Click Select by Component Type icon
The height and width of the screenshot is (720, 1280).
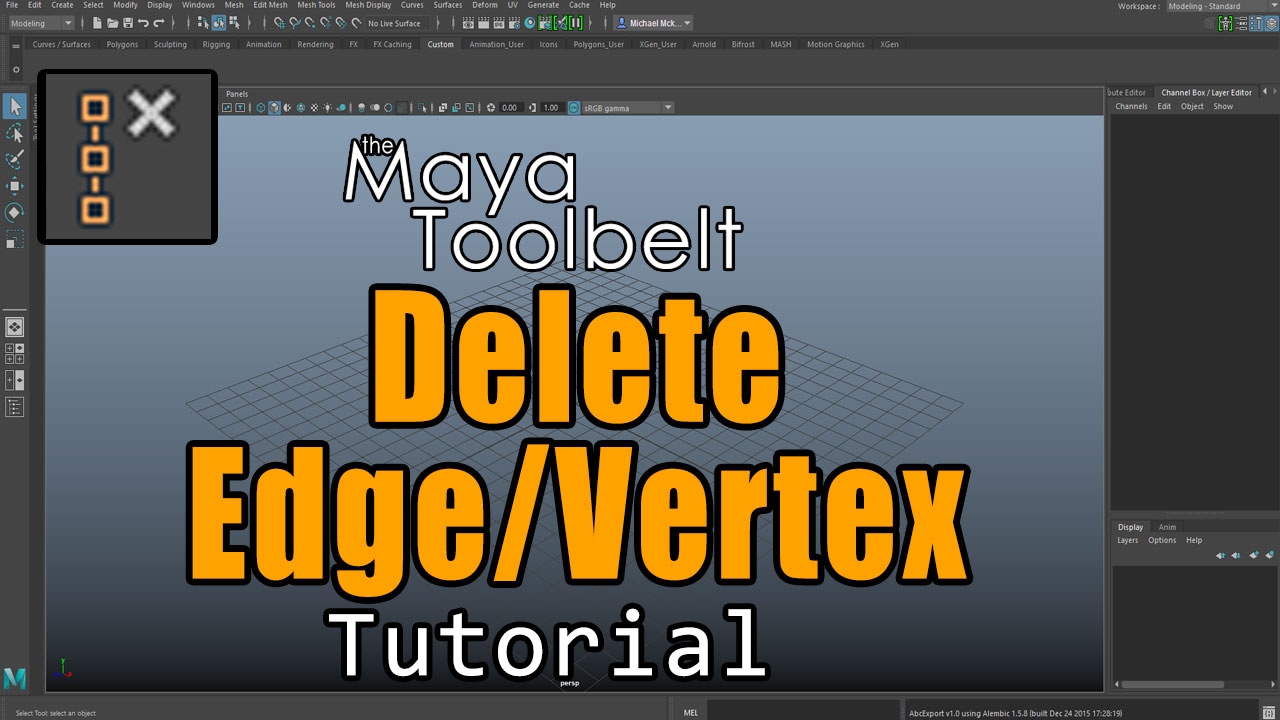point(234,23)
